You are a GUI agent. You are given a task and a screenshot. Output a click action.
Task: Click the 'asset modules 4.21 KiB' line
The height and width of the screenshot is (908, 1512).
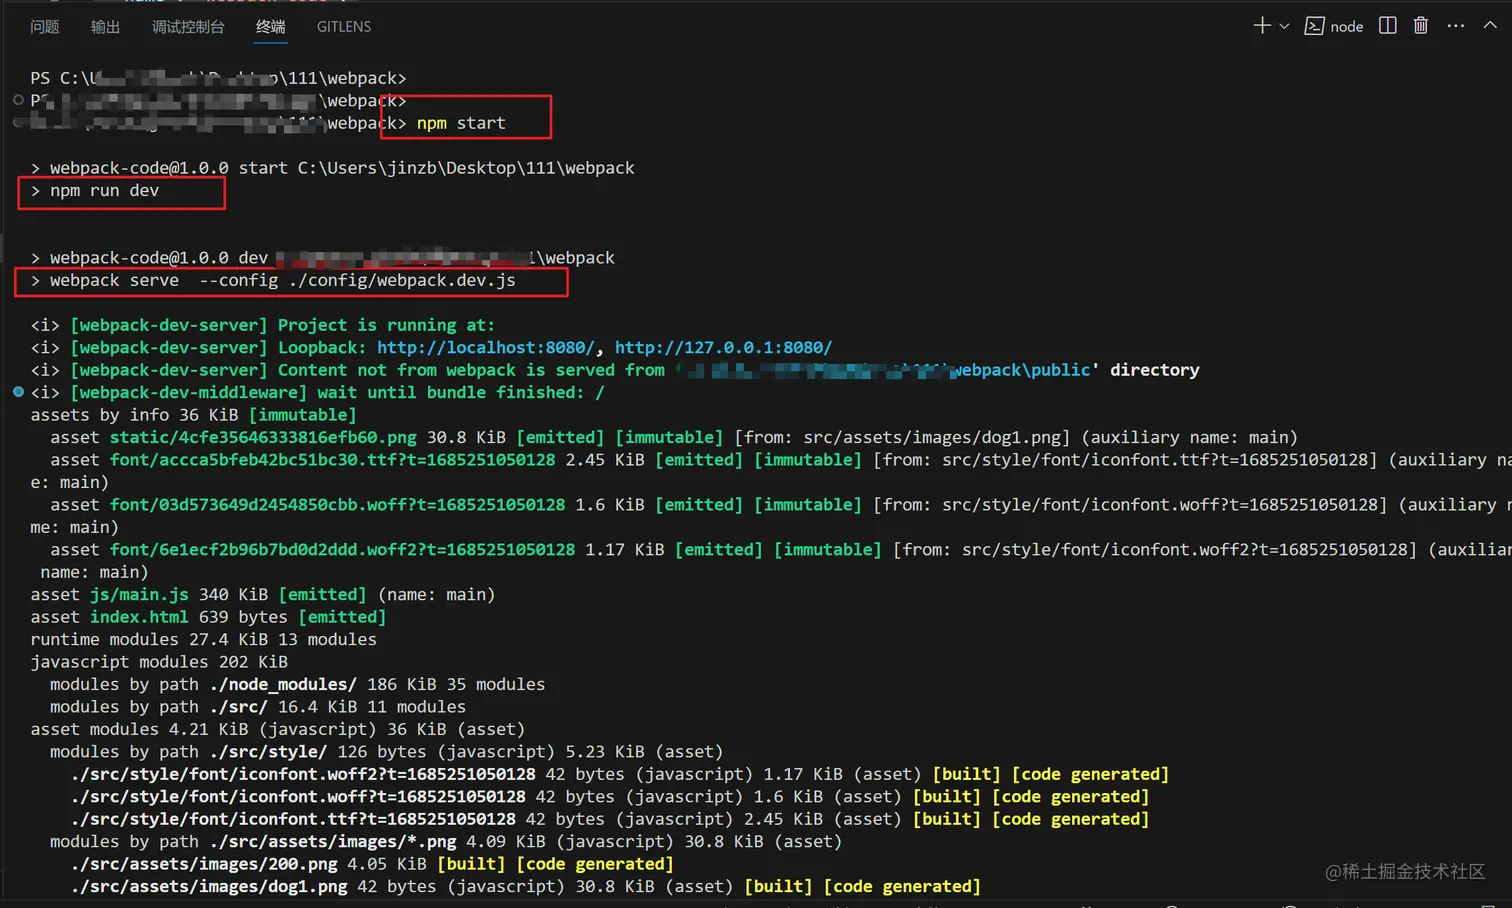pyautogui.click(x=278, y=730)
